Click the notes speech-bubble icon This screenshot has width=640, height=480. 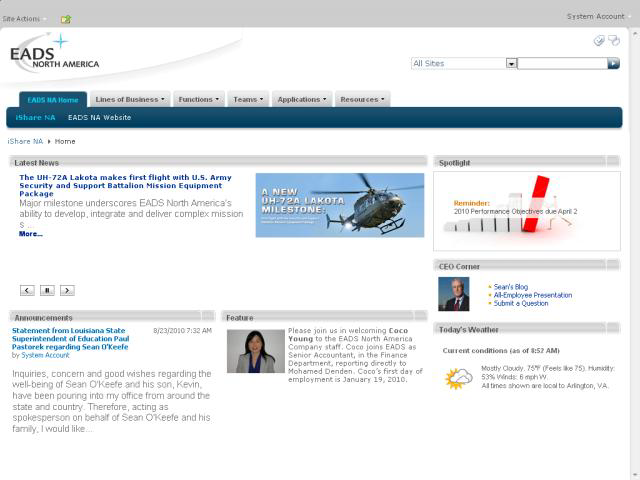[614, 40]
